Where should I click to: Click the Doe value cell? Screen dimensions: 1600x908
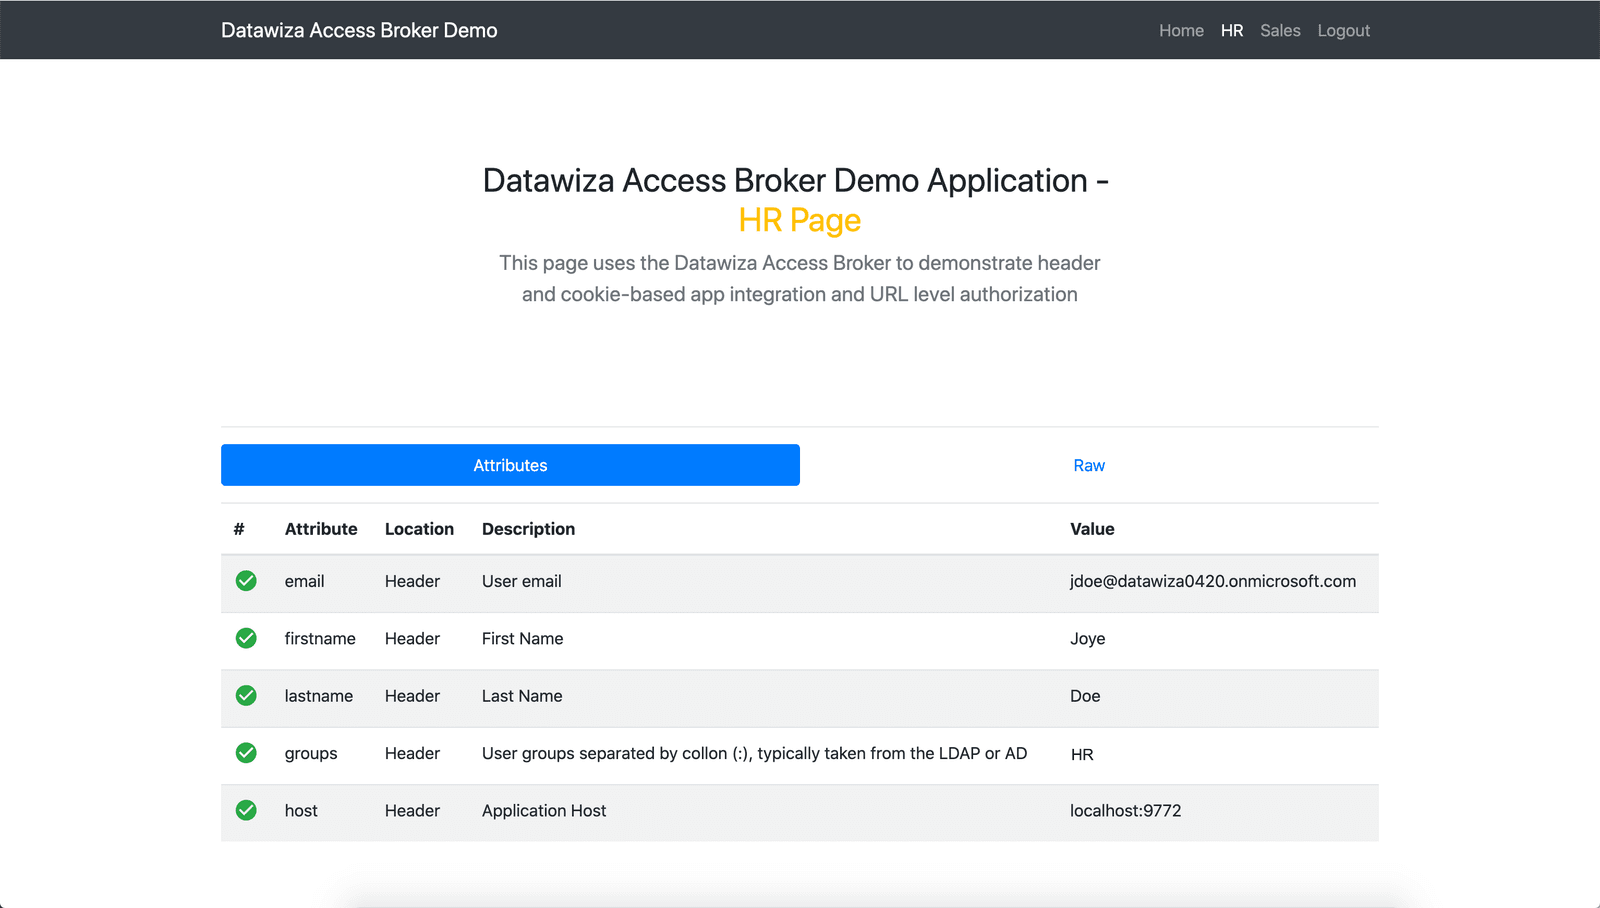(1085, 696)
